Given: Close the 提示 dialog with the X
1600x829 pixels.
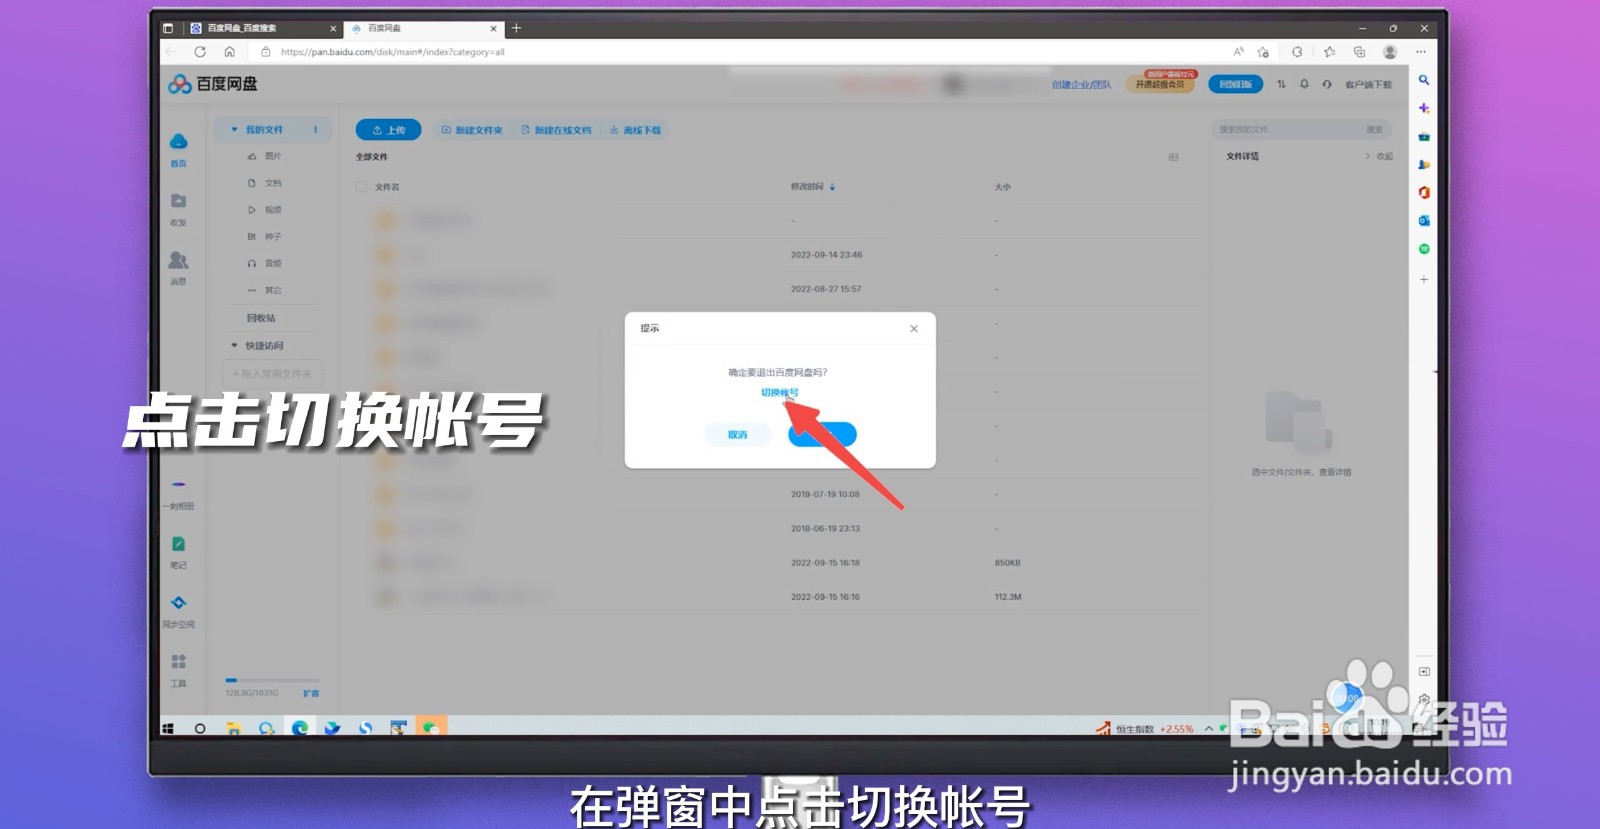Looking at the screenshot, I should pyautogui.click(x=913, y=328).
